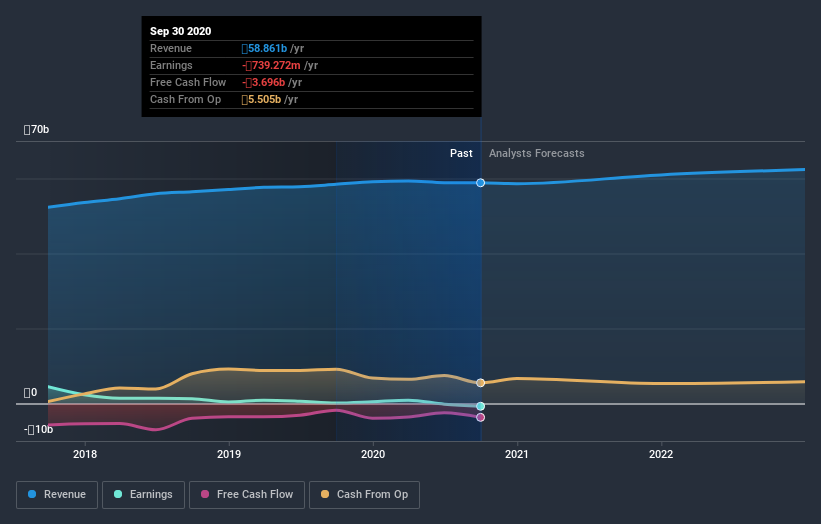The image size is (821, 524).
Task: Click the -3.696b free cash flow value
Action: tap(263, 82)
